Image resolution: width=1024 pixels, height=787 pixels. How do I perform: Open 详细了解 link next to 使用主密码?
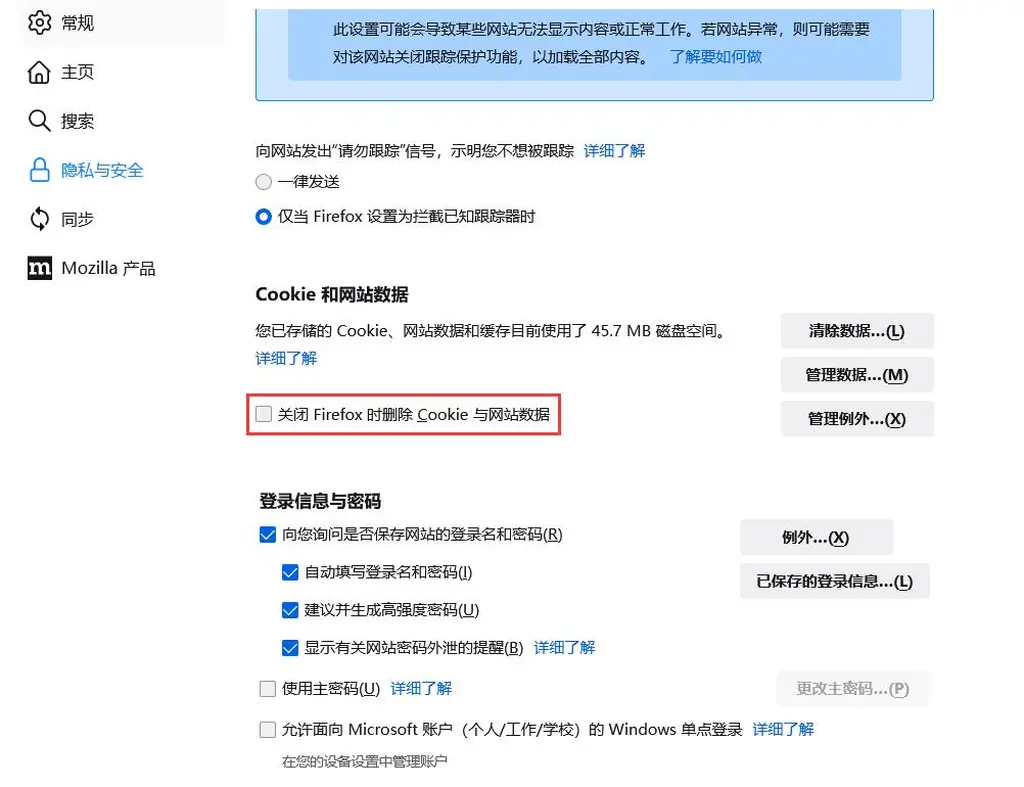(421, 688)
